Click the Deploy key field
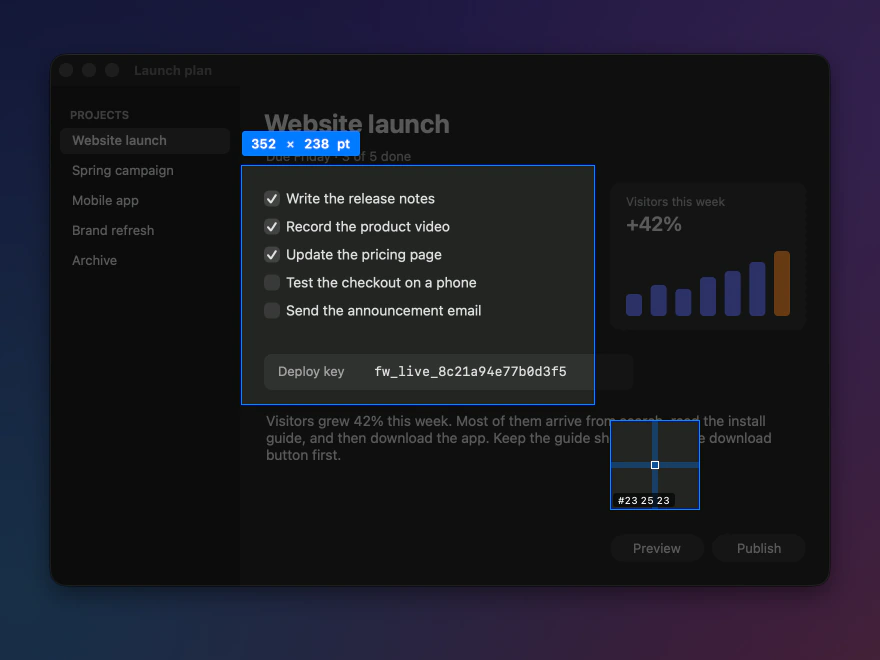This screenshot has width=880, height=660. (x=448, y=372)
